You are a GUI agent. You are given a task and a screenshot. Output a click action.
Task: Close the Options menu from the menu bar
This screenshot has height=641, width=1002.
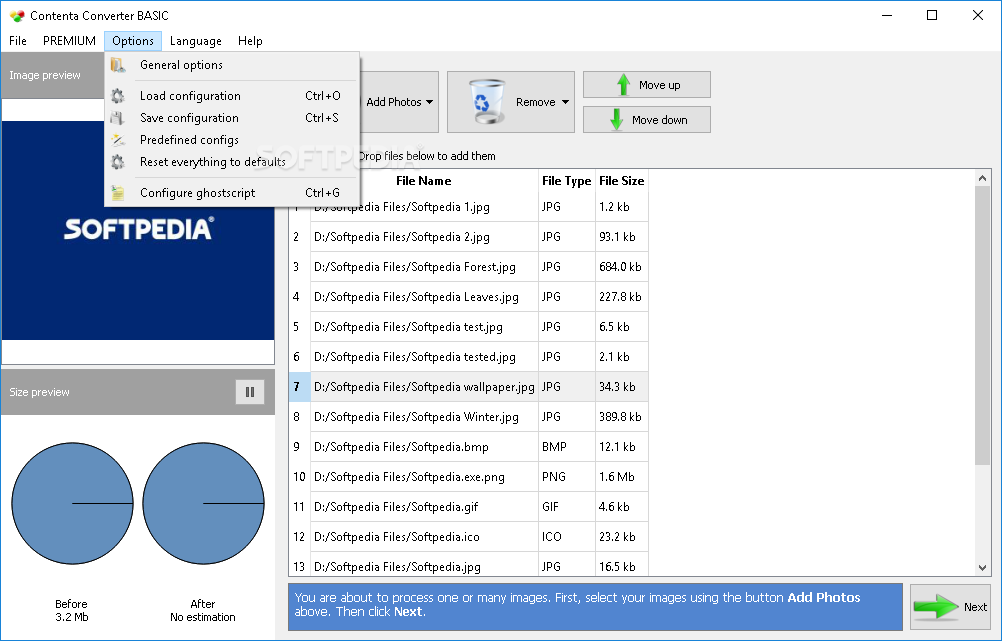click(x=133, y=41)
